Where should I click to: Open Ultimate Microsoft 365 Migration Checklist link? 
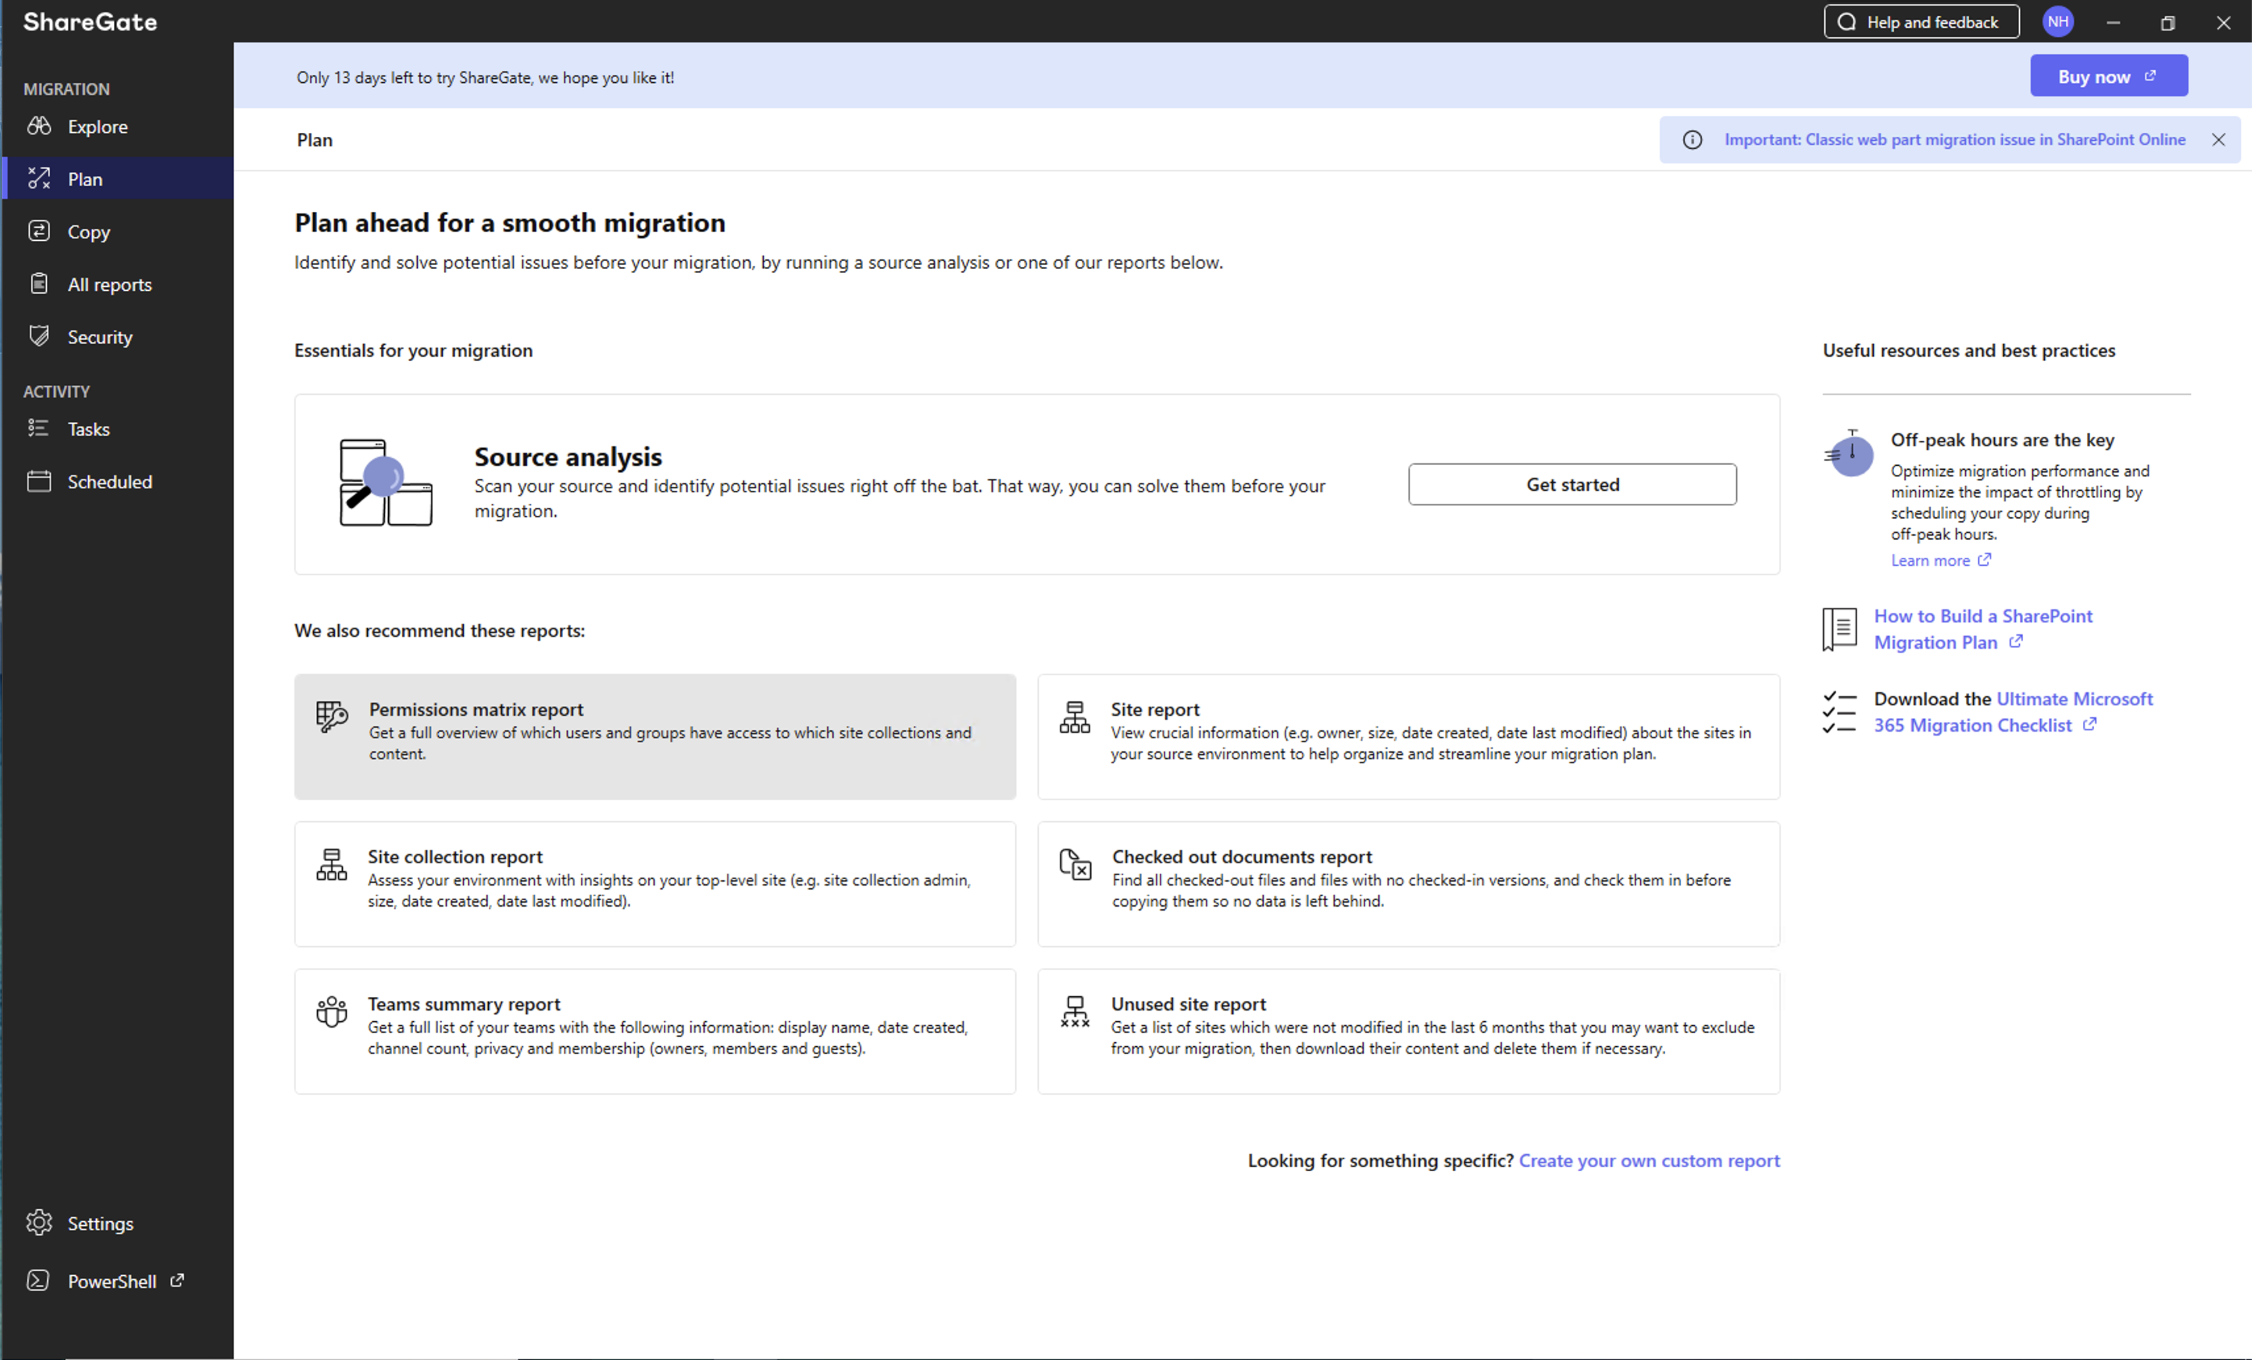[x=2013, y=712]
